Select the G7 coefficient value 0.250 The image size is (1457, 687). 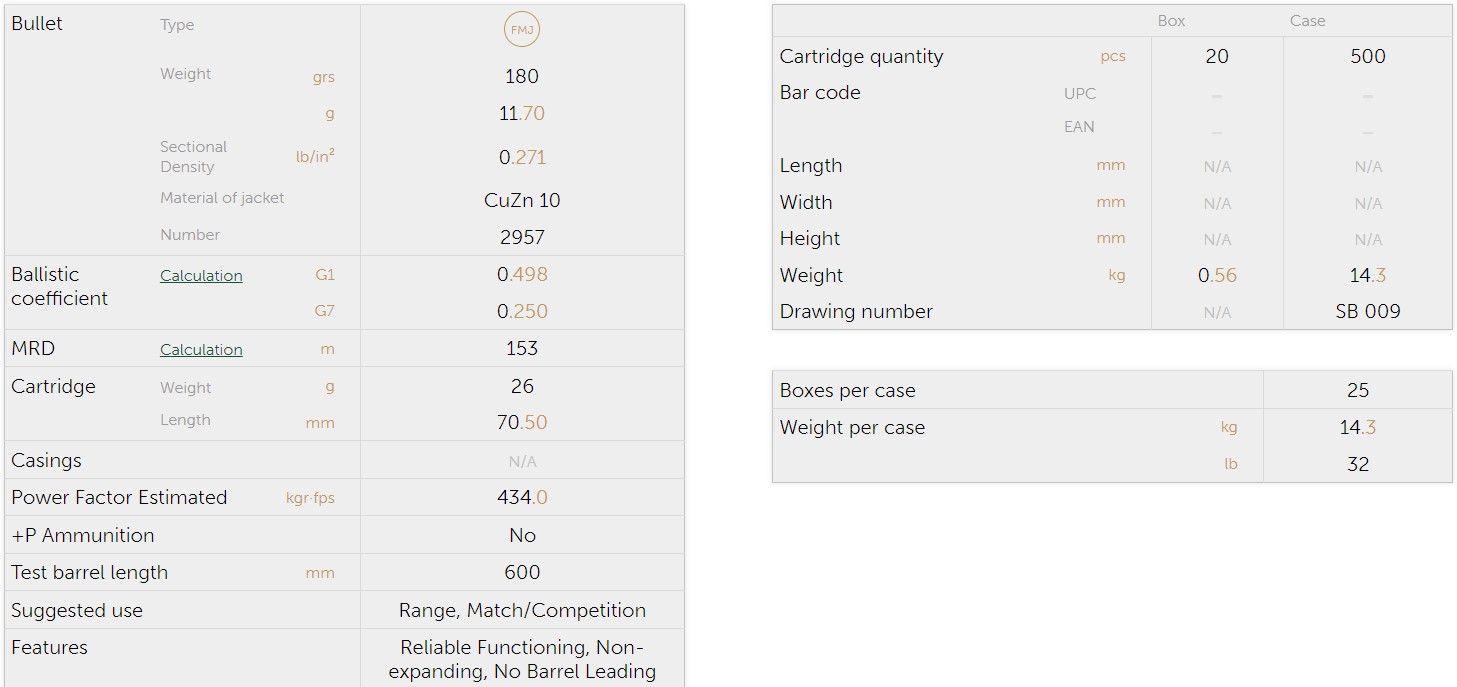point(522,311)
